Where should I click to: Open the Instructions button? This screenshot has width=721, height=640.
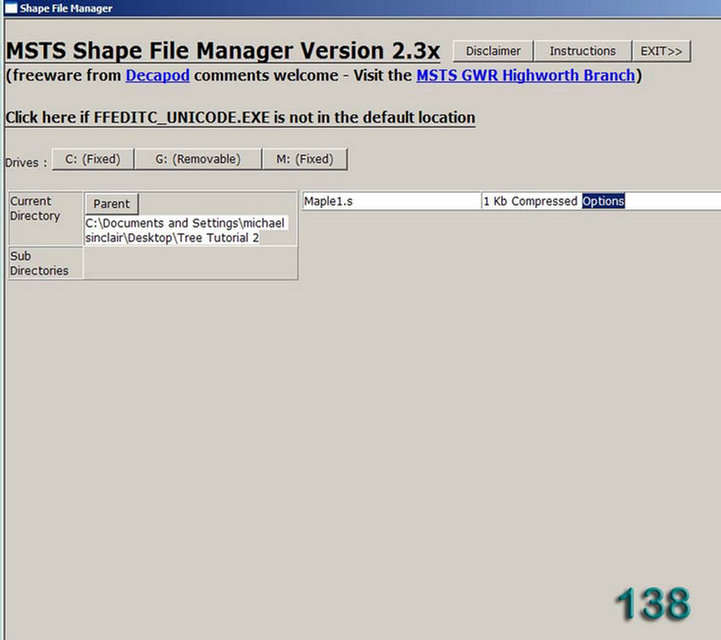(583, 51)
